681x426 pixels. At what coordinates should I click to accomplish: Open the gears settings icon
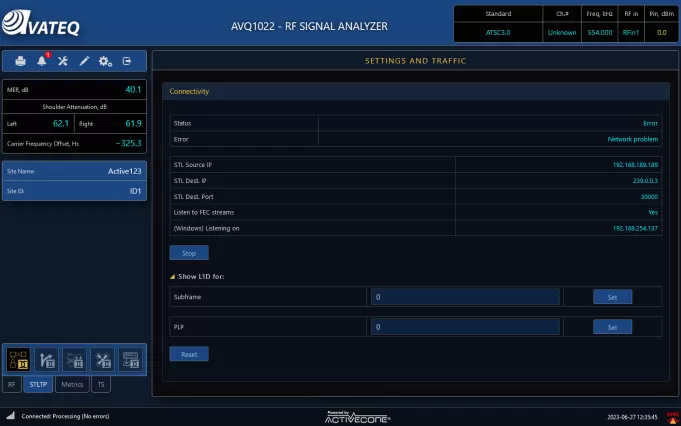pyautogui.click(x=105, y=61)
